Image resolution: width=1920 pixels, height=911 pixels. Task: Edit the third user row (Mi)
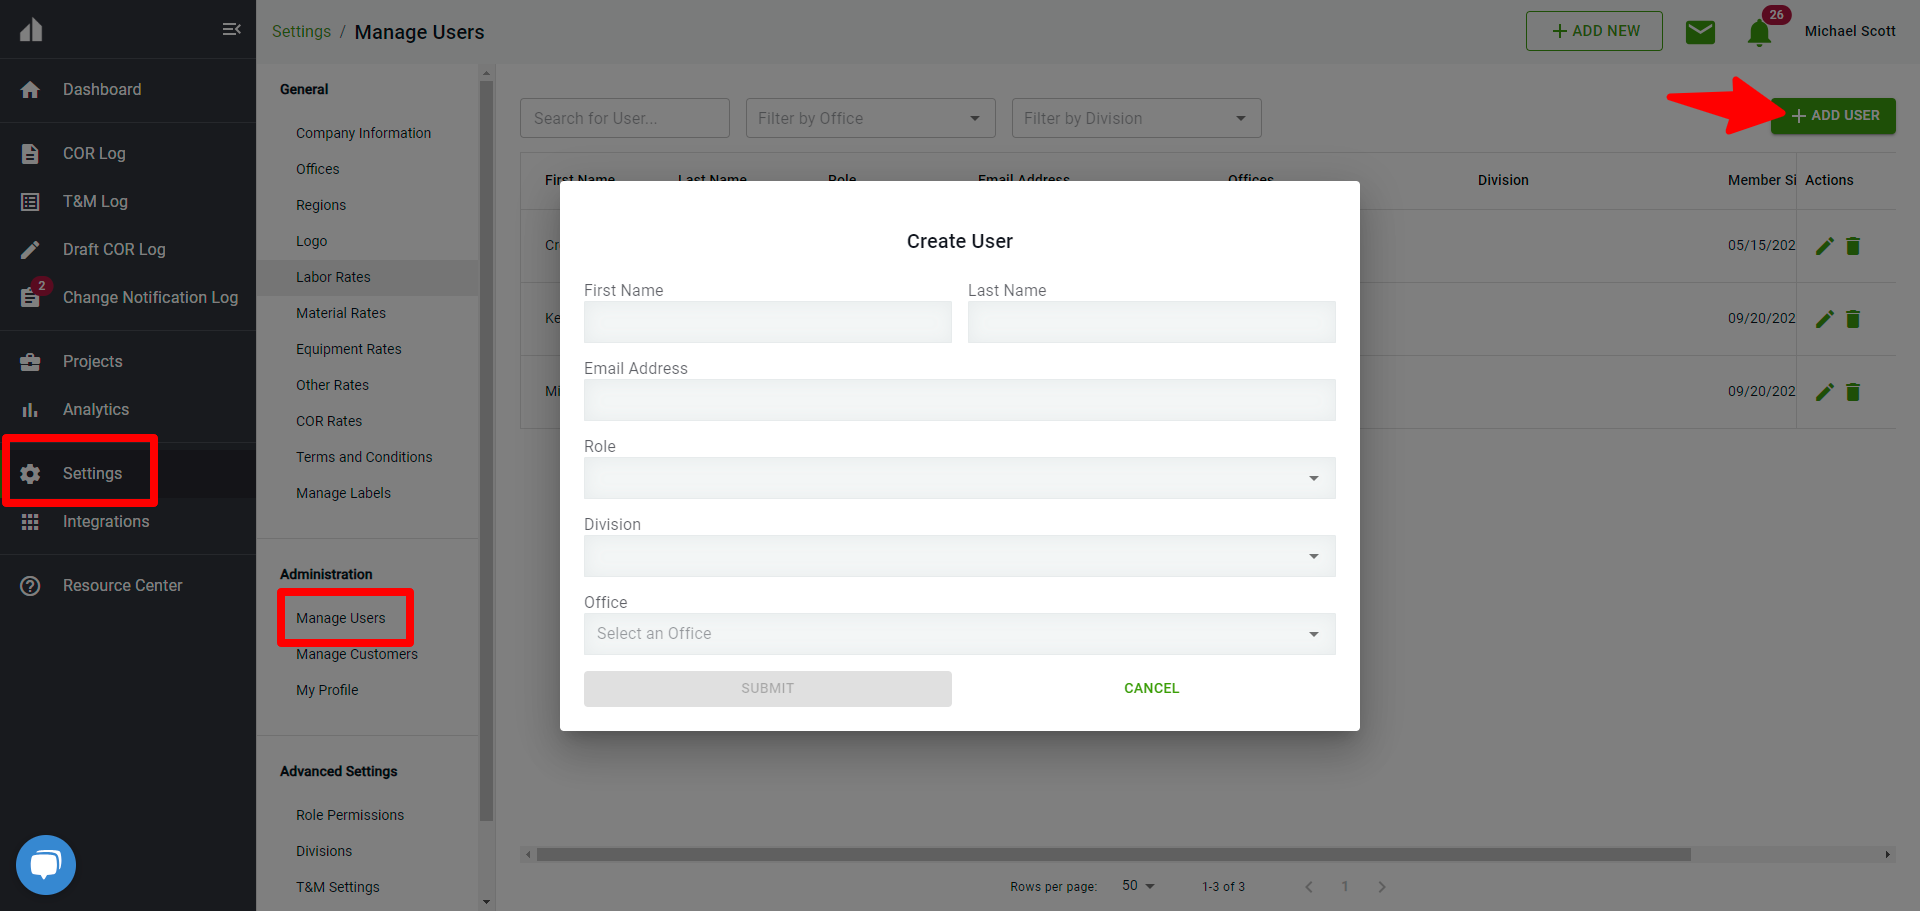click(x=1825, y=392)
